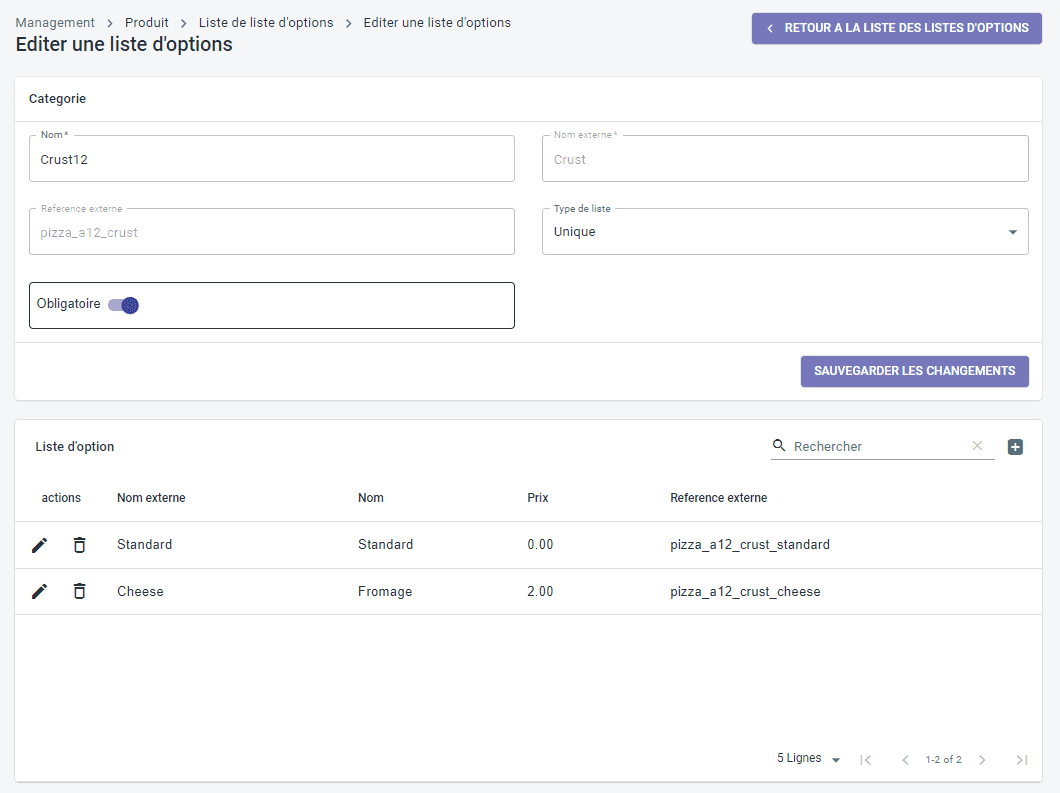Click the 2.00 price cell
The image size is (1060, 793).
click(x=540, y=592)
